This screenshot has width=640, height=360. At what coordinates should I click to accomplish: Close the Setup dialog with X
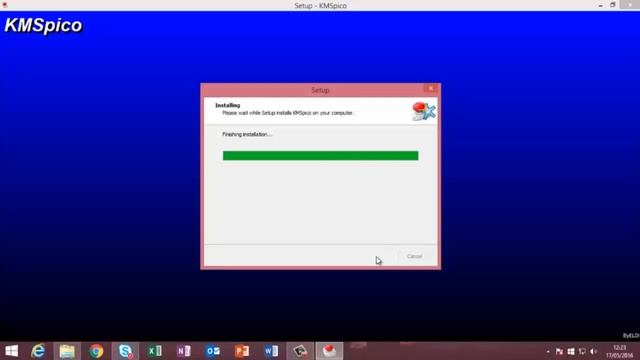(x=431, y=89)
